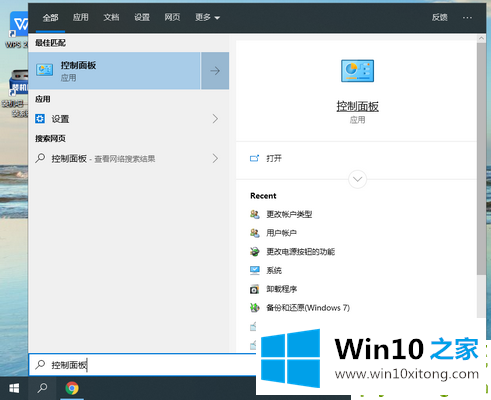Expand the 更多 dropdown
This screenshot has height=400, width=491.
point(207,17)
